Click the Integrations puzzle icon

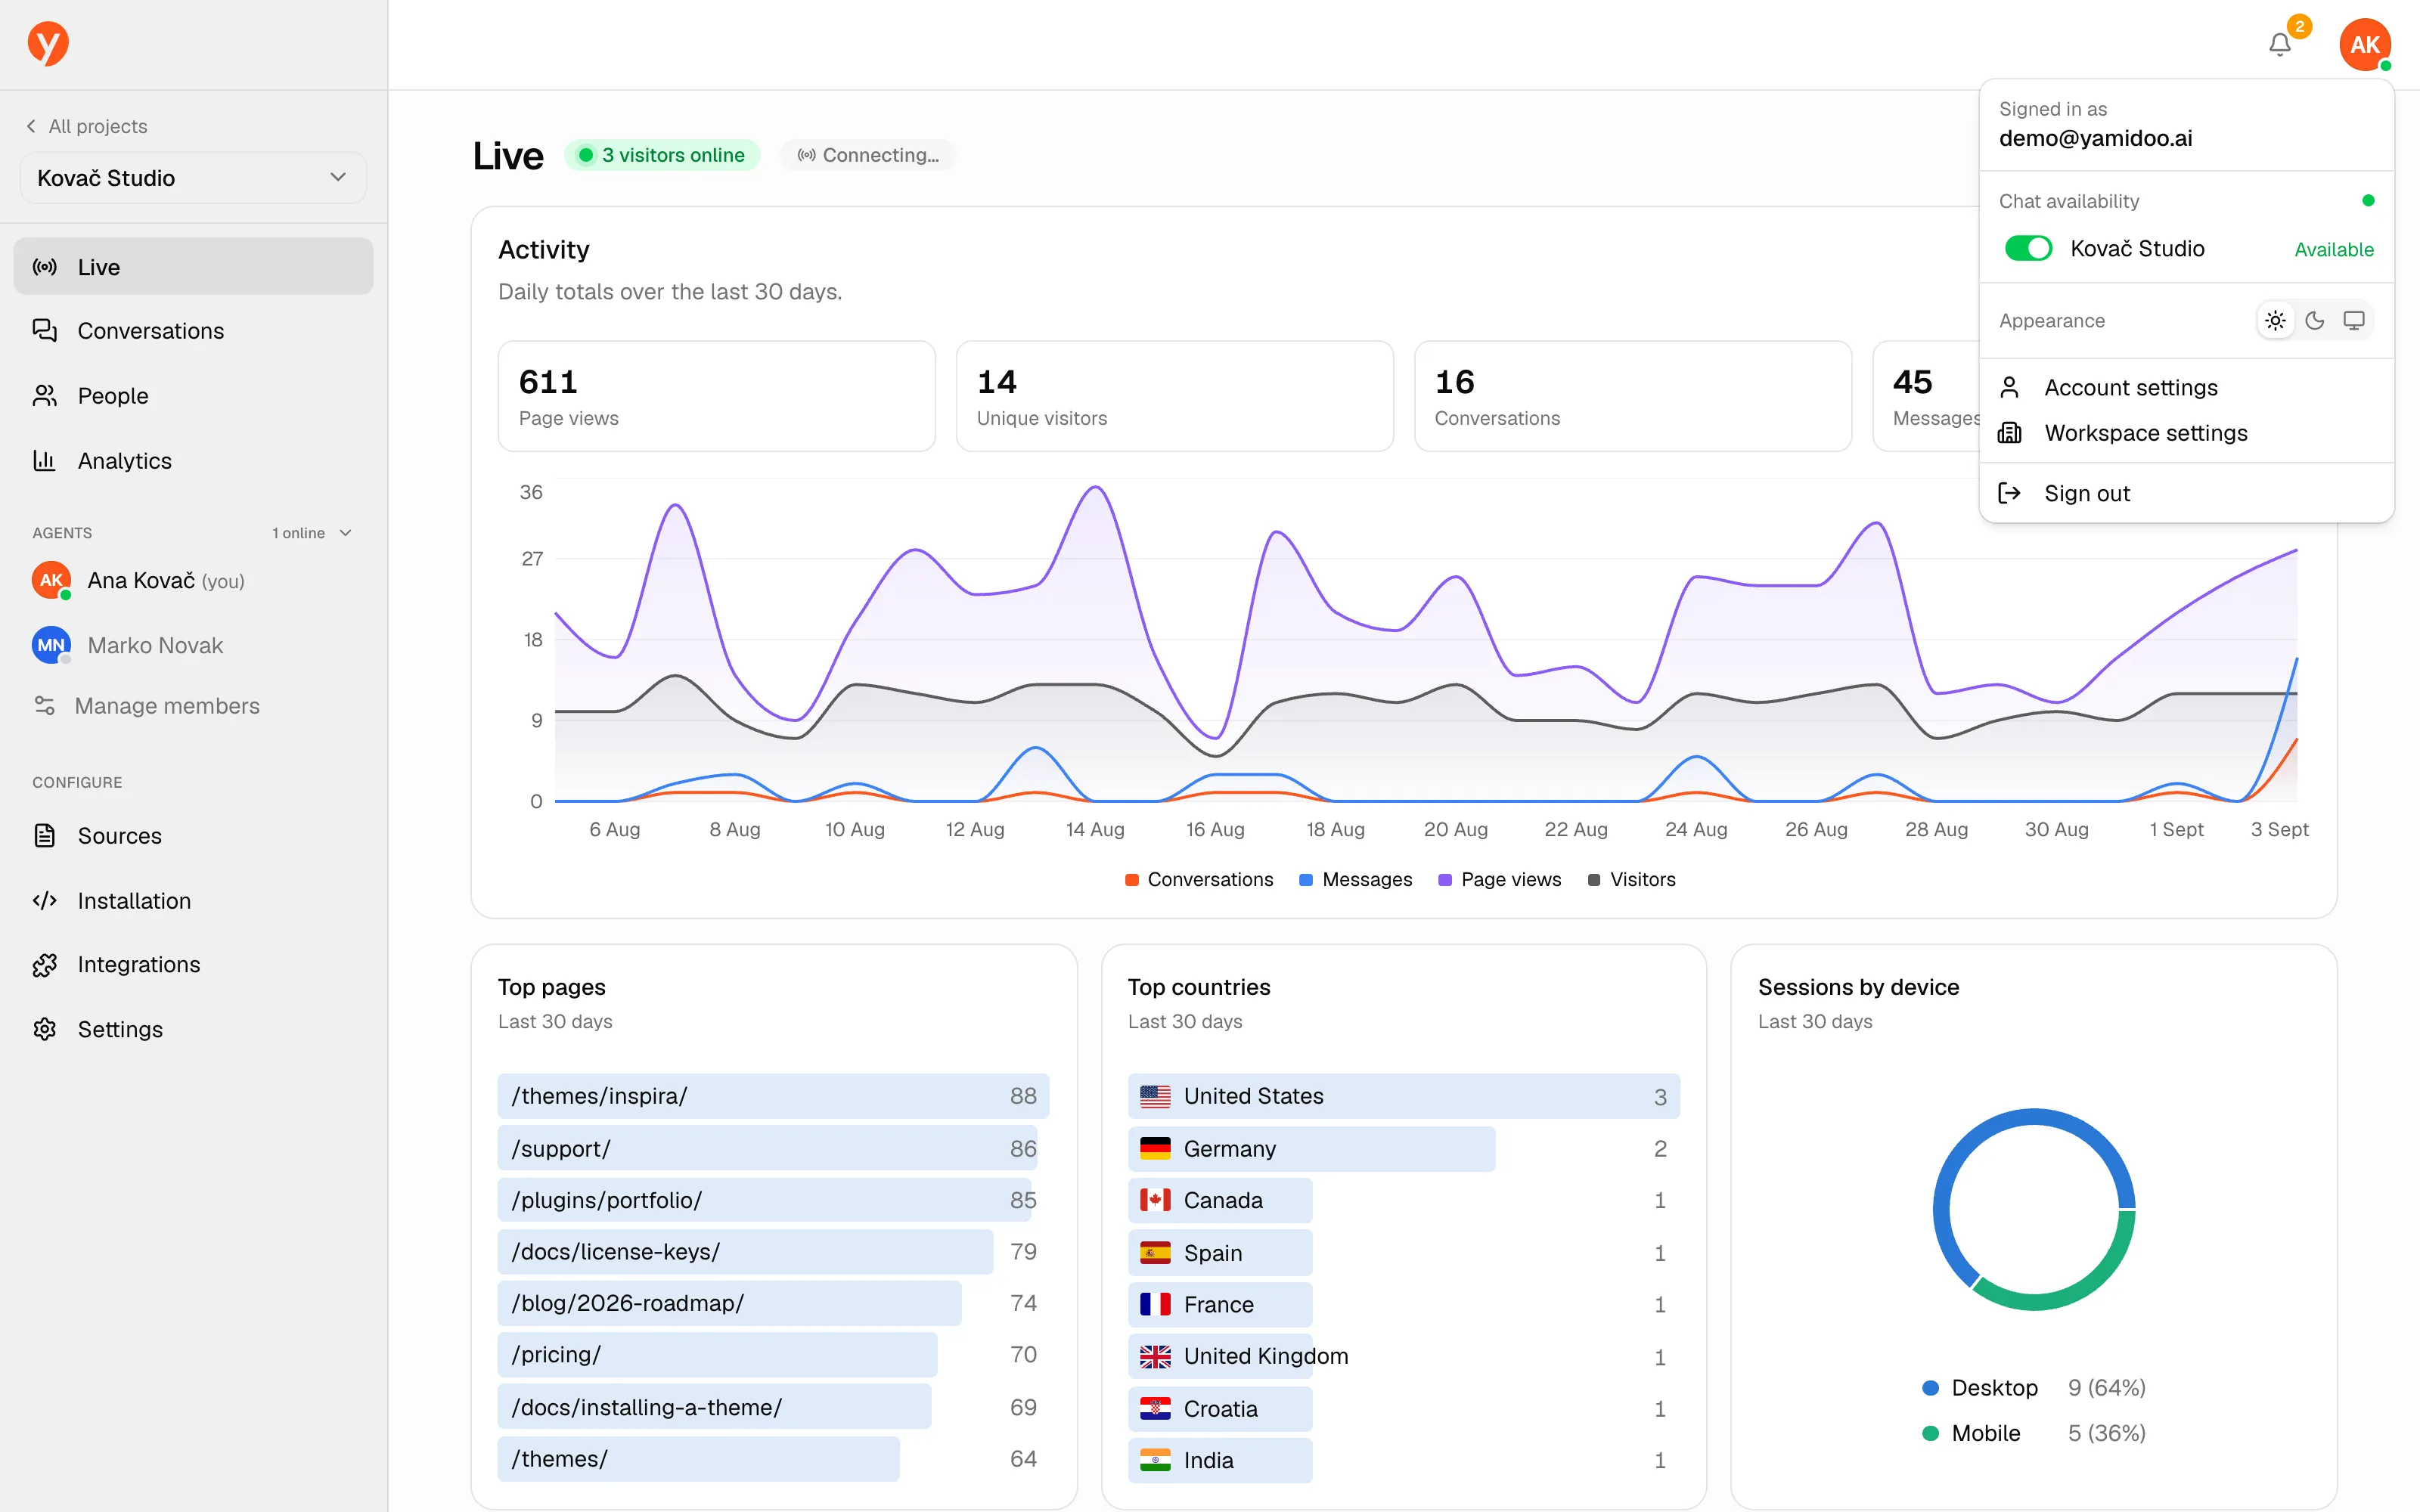(45, 965)
